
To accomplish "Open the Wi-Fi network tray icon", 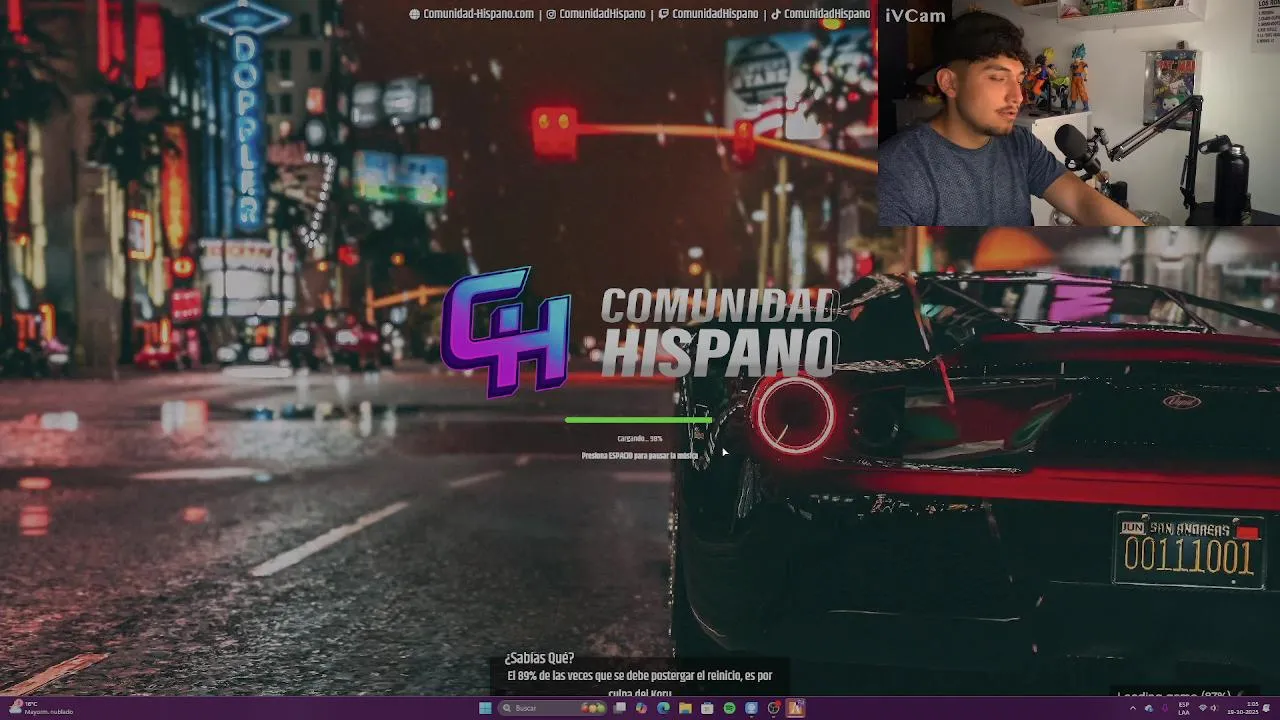I will pyautogui.click(x=1202, y=708).
